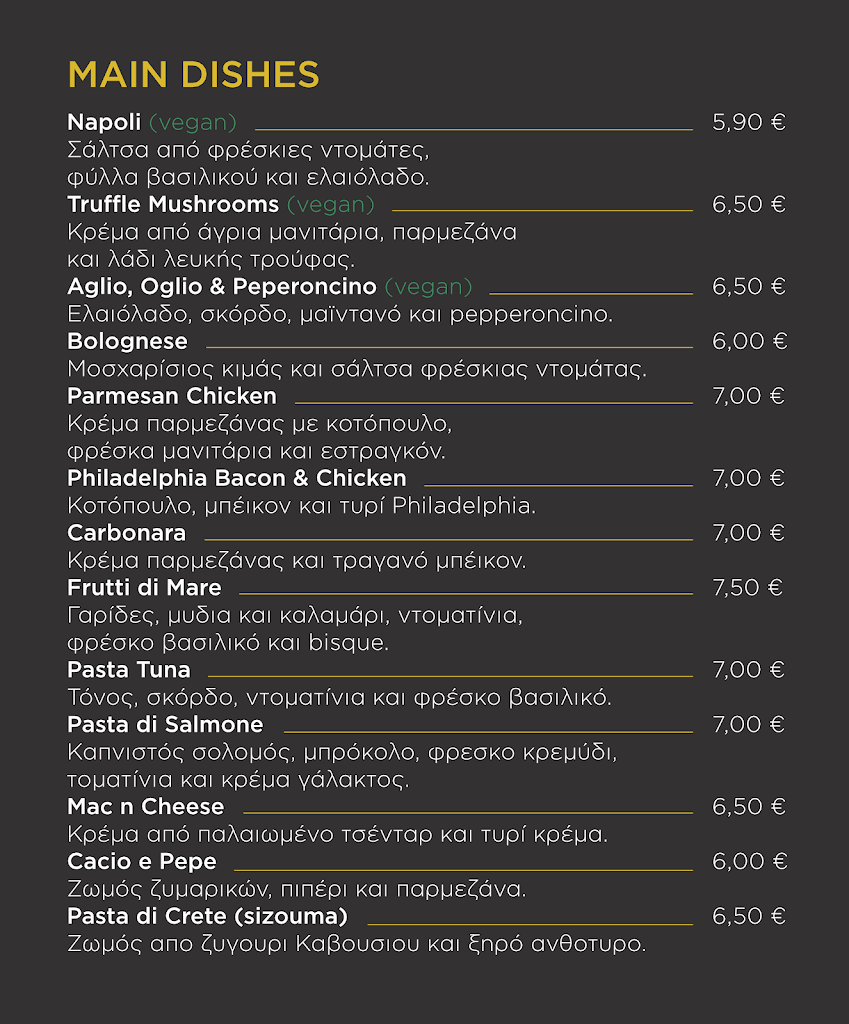Click the Frutti di Mare title
Screen dimensions: 849x1024
[144, 588]
